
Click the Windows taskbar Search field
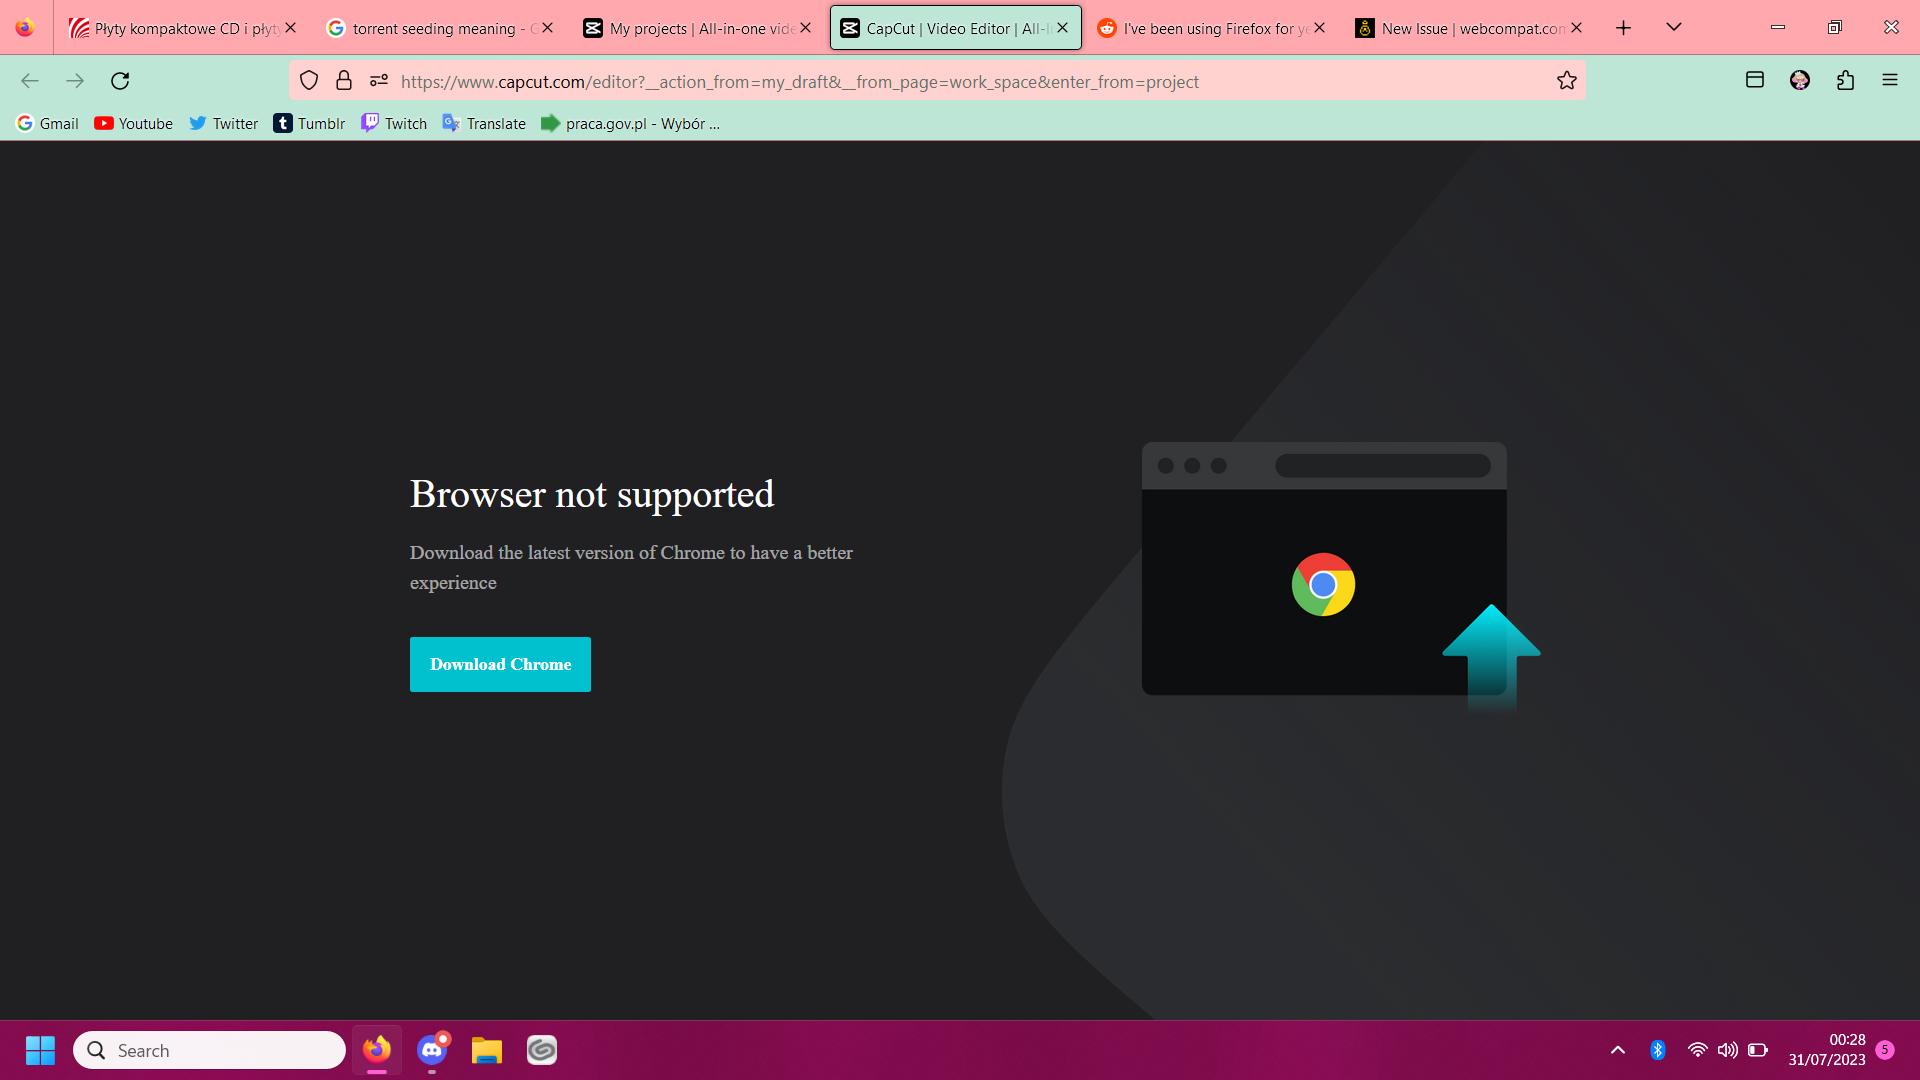coord(210,1050)
